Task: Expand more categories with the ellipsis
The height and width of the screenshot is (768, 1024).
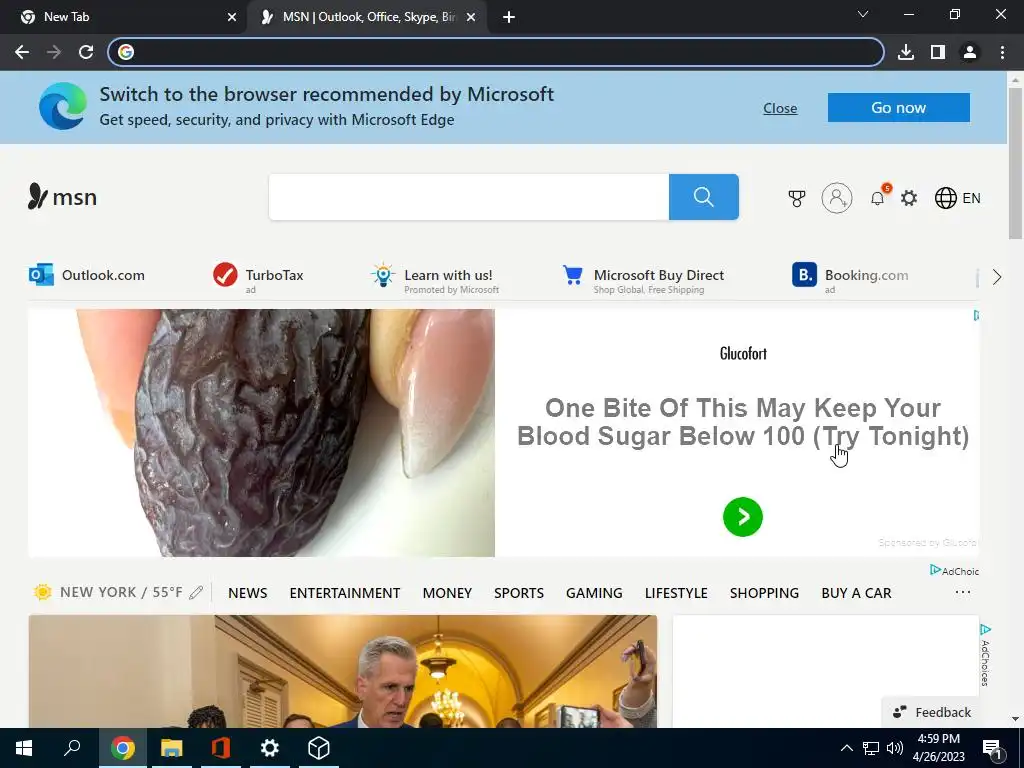Action: [x=963, y=592]
